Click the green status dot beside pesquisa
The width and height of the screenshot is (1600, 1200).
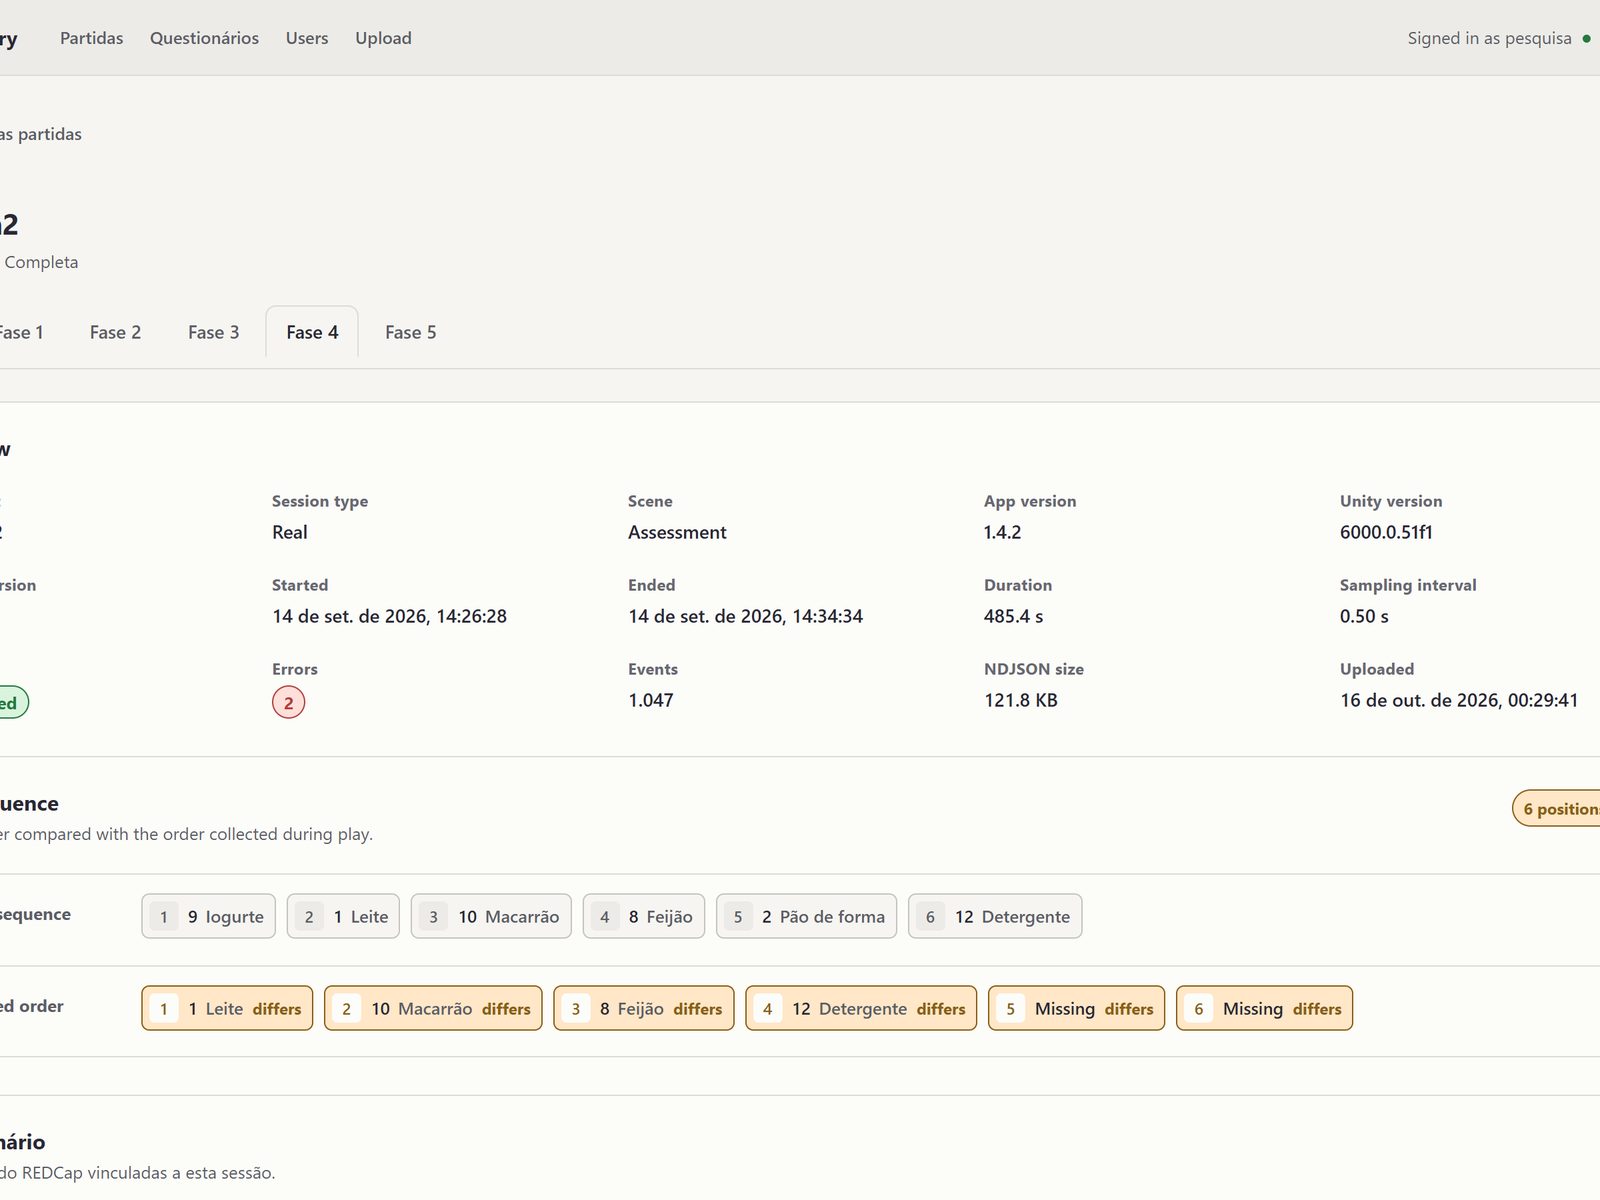coord(1586,39)
